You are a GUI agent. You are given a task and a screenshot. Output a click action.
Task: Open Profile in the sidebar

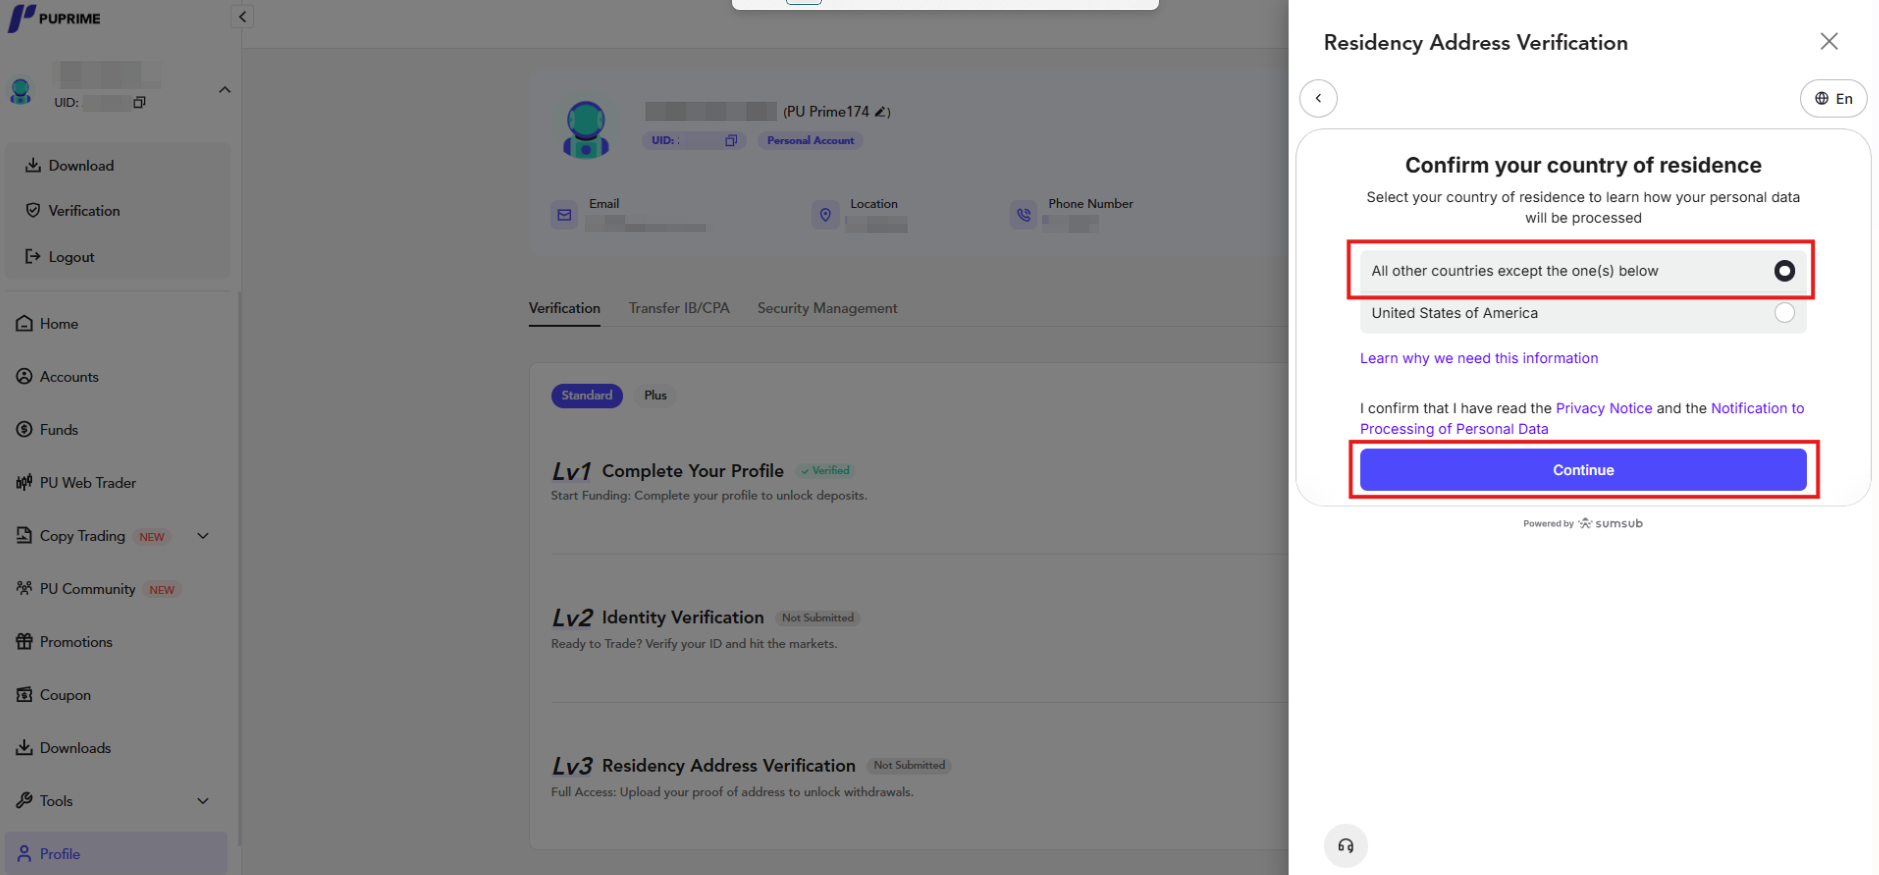(x=117, y=854)
